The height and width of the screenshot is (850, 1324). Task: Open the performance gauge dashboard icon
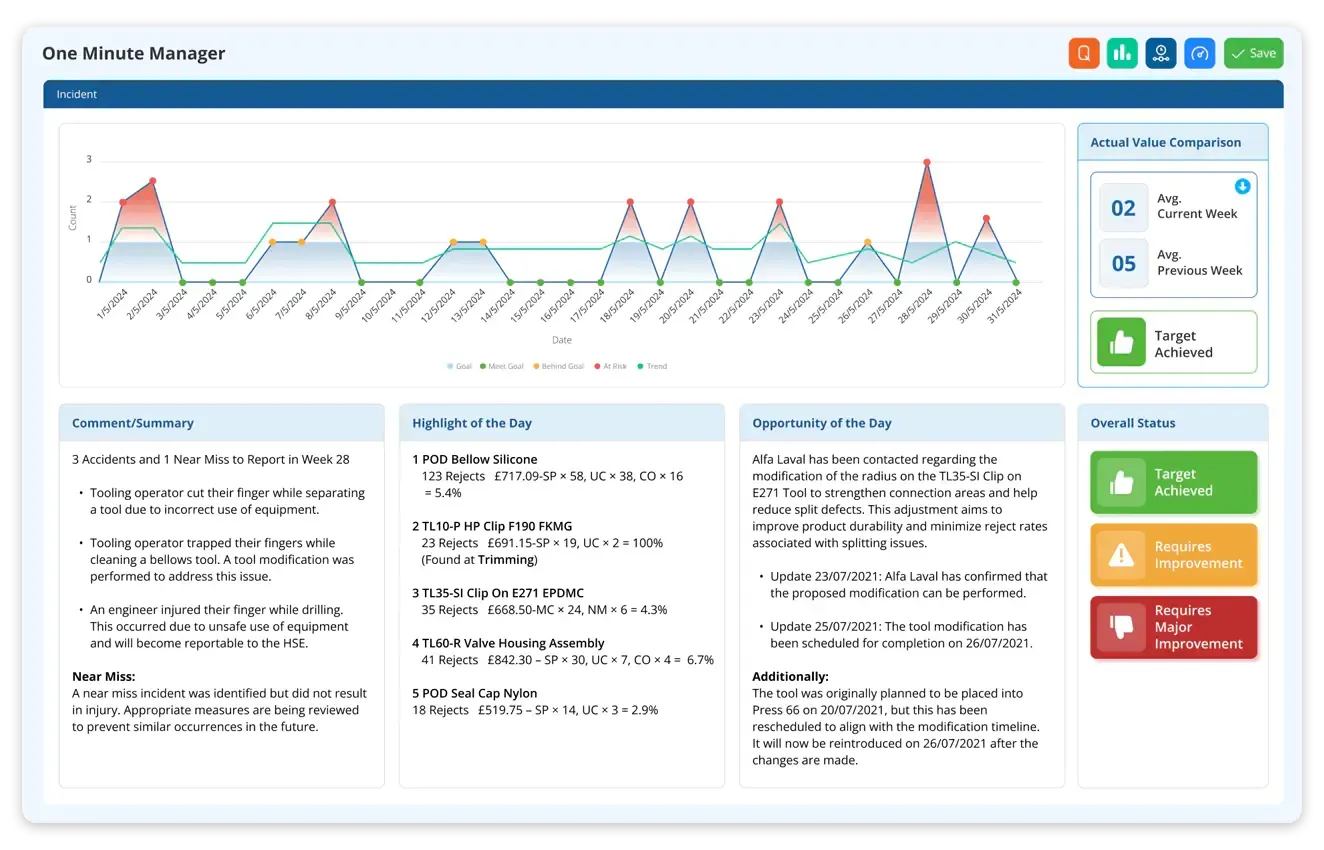click(x=1199, y=53)
